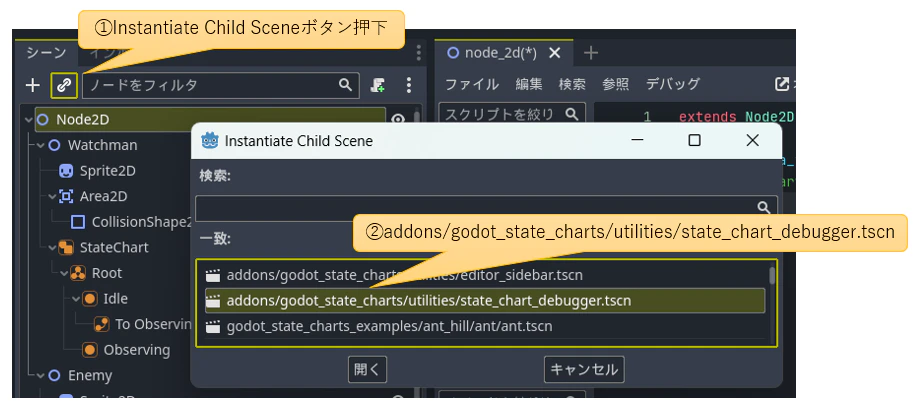This screenshot has height=401, width=916.
Task: Select the Node2D root node
Action: coord(210,120)
